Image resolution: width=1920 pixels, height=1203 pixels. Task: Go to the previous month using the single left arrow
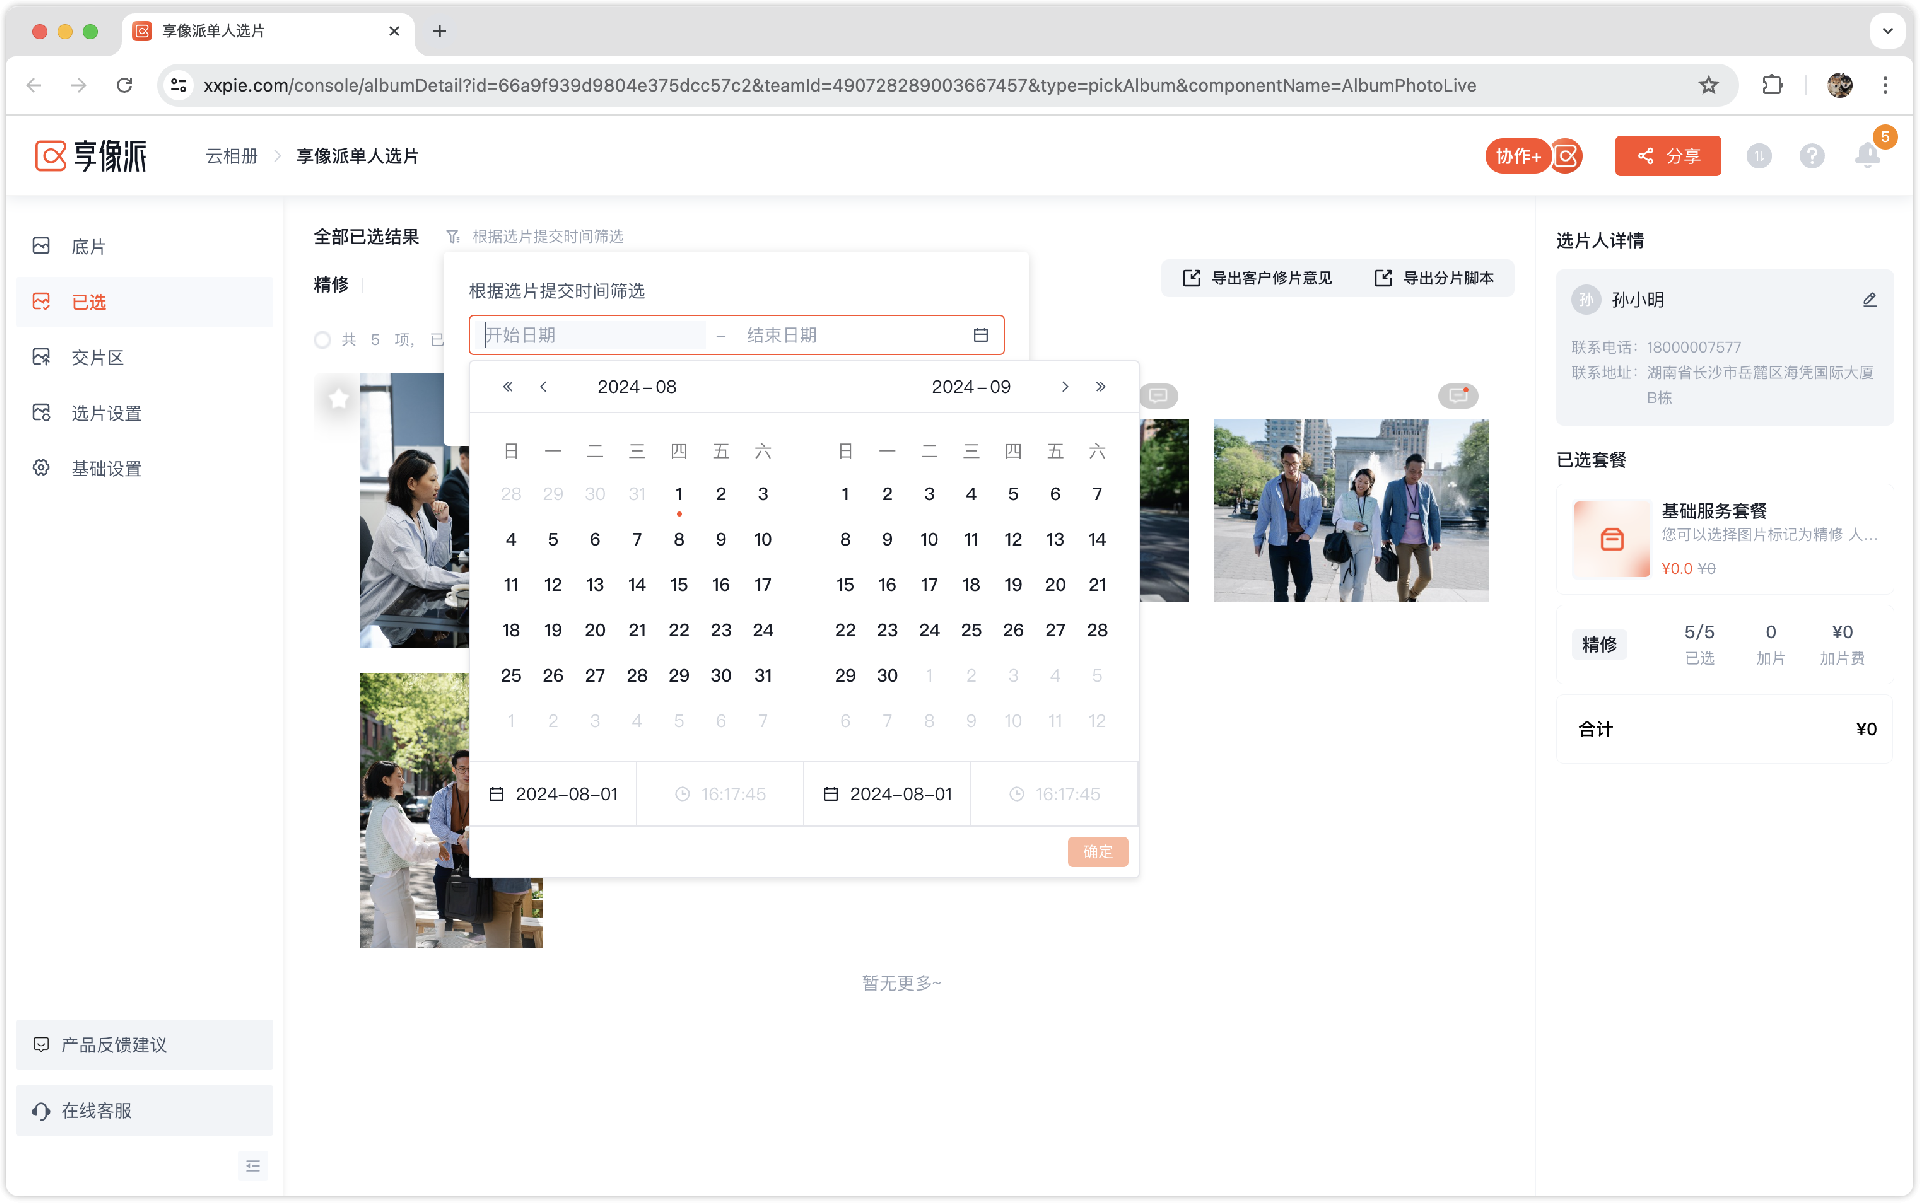(x=543, y=387)
